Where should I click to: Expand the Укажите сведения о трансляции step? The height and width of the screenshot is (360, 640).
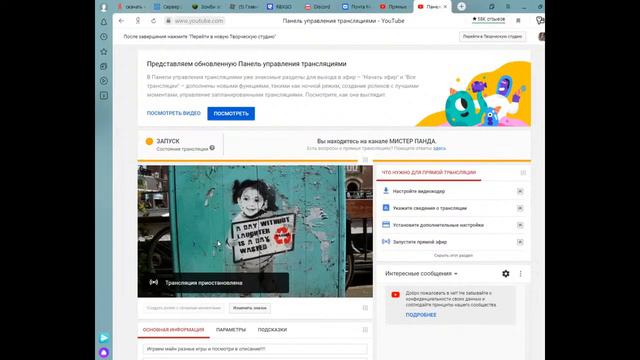[x=520, y=208]
